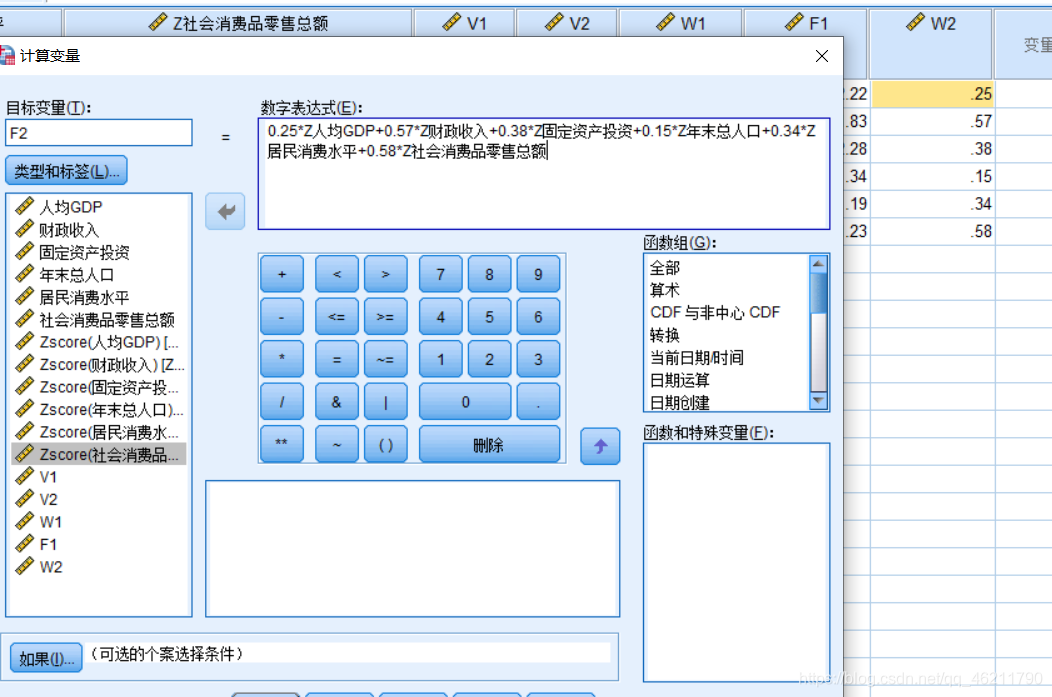Choose 转换 in function group list
The width and height of the screenshot is (1052, 697).
(665, 335)
